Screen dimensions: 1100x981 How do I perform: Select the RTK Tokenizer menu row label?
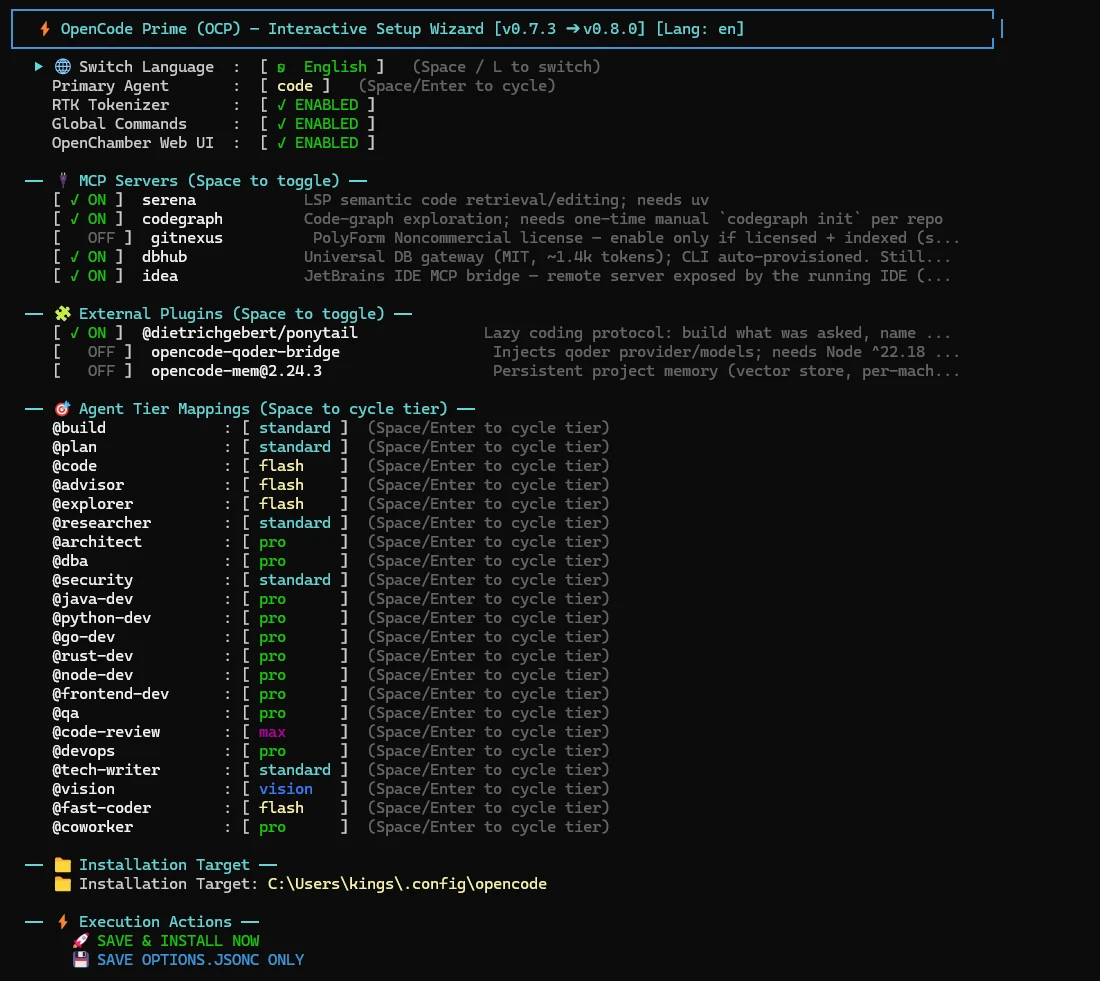(x=110, y=105)
